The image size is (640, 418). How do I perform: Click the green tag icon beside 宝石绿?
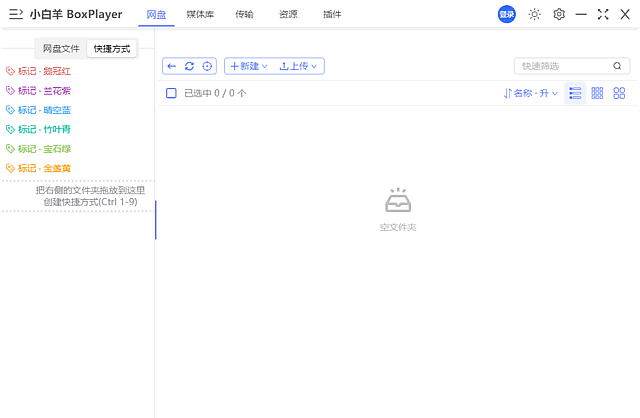click(10, 149)
